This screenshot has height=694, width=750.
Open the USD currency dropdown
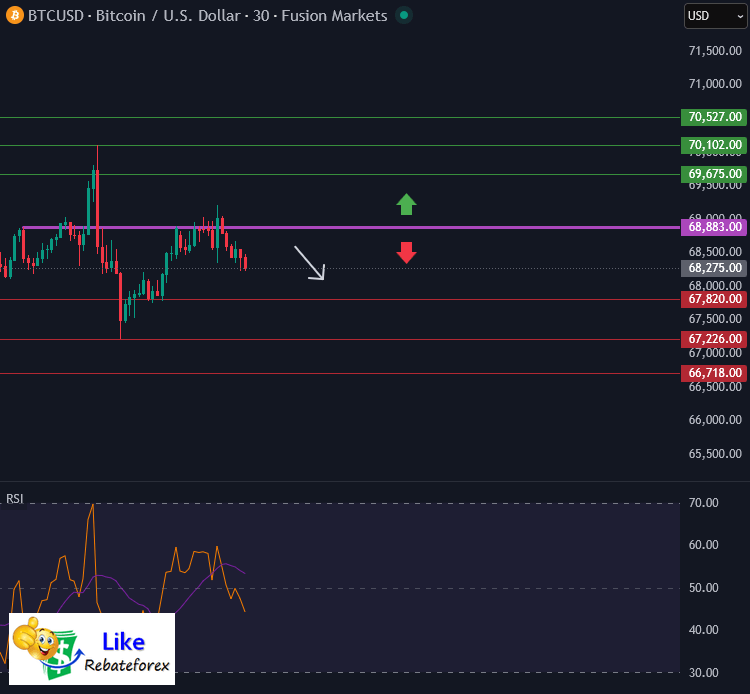coord(716,16)
